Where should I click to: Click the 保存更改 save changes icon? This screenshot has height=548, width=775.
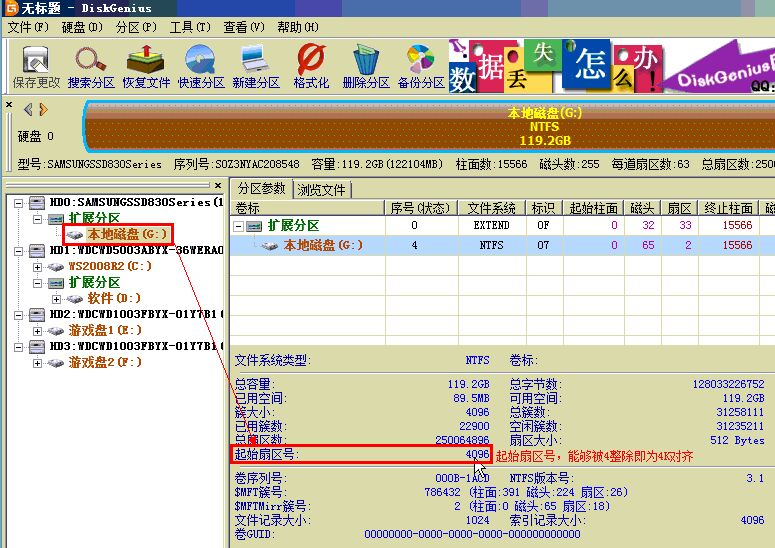tap(36, 66)
